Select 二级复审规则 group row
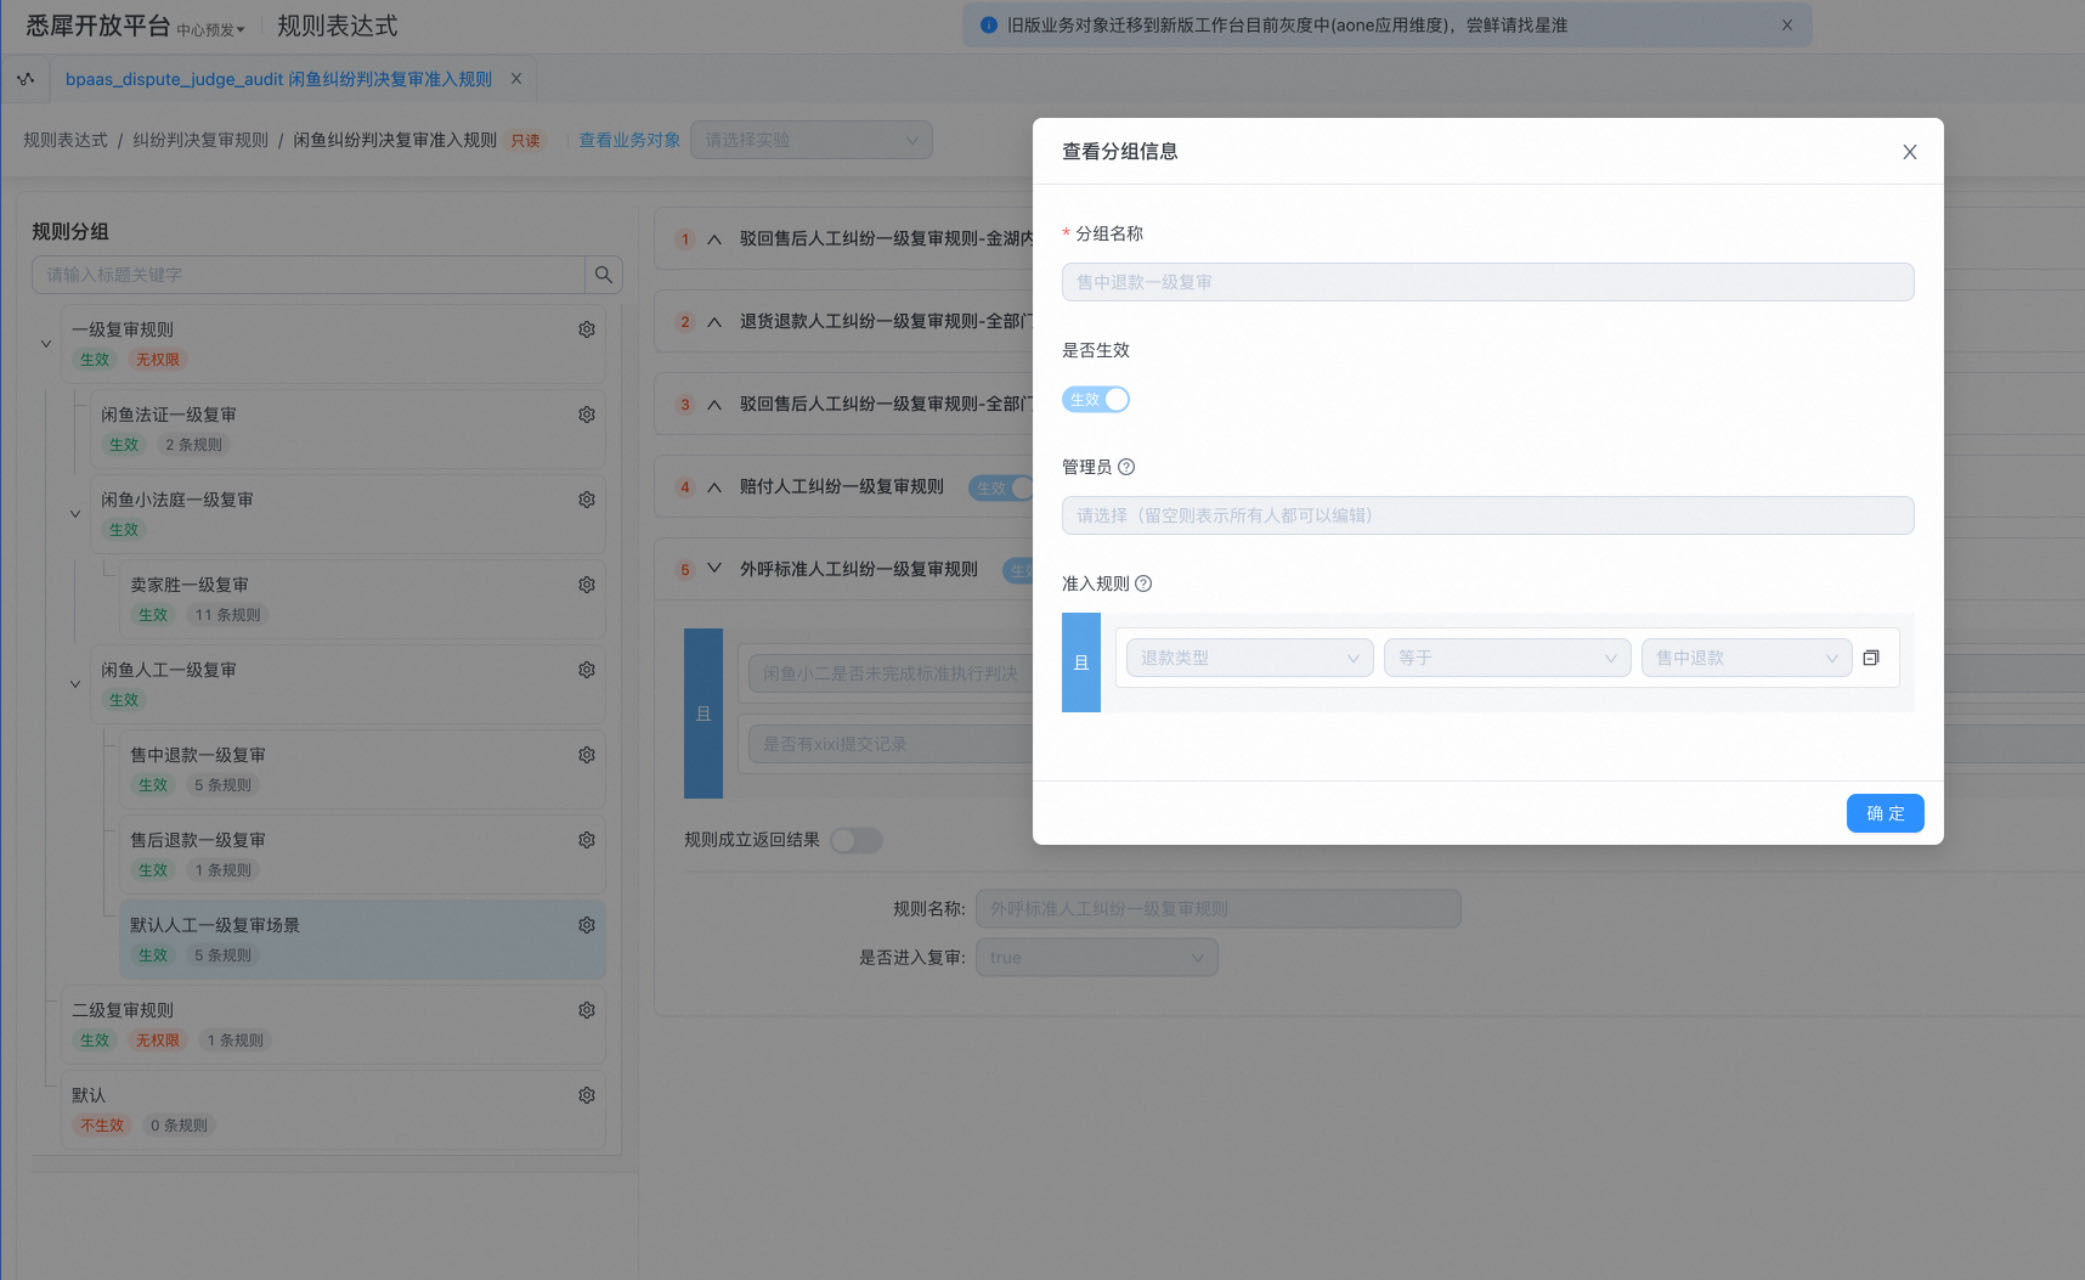 tap(333, 1025)
